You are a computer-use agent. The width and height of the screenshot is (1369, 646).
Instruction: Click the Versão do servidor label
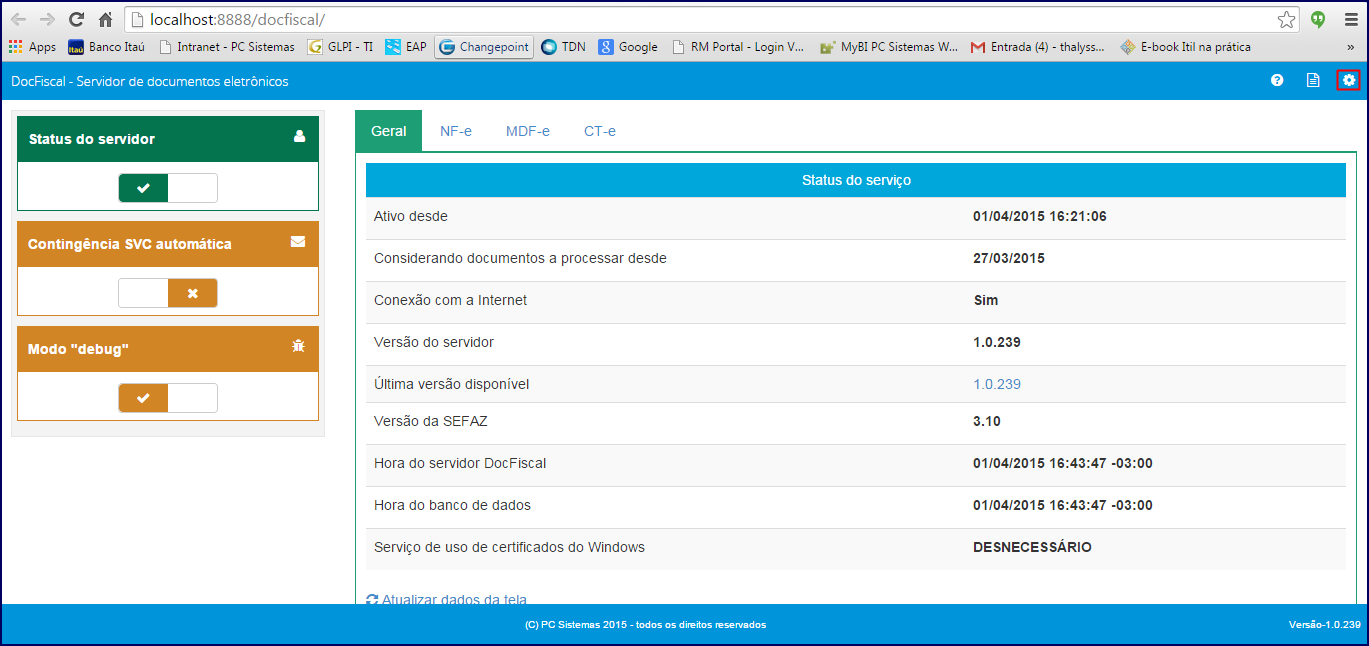click(x=434, y=342)
